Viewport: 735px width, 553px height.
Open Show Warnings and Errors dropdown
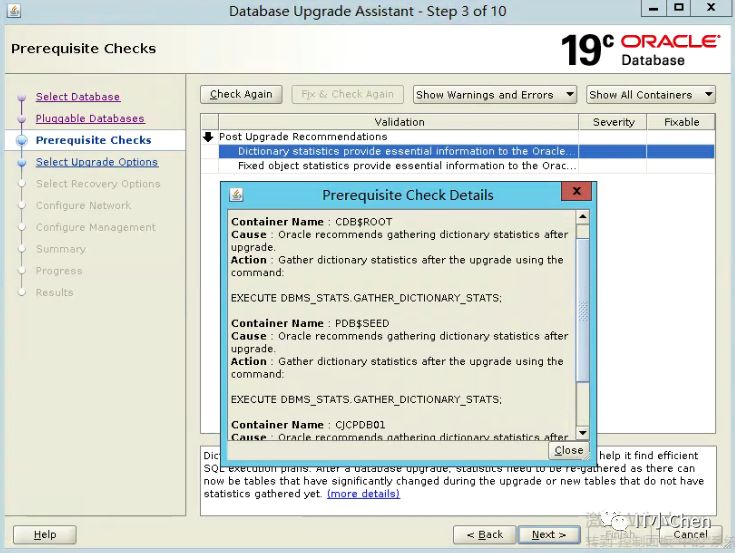tap(495, 95)
